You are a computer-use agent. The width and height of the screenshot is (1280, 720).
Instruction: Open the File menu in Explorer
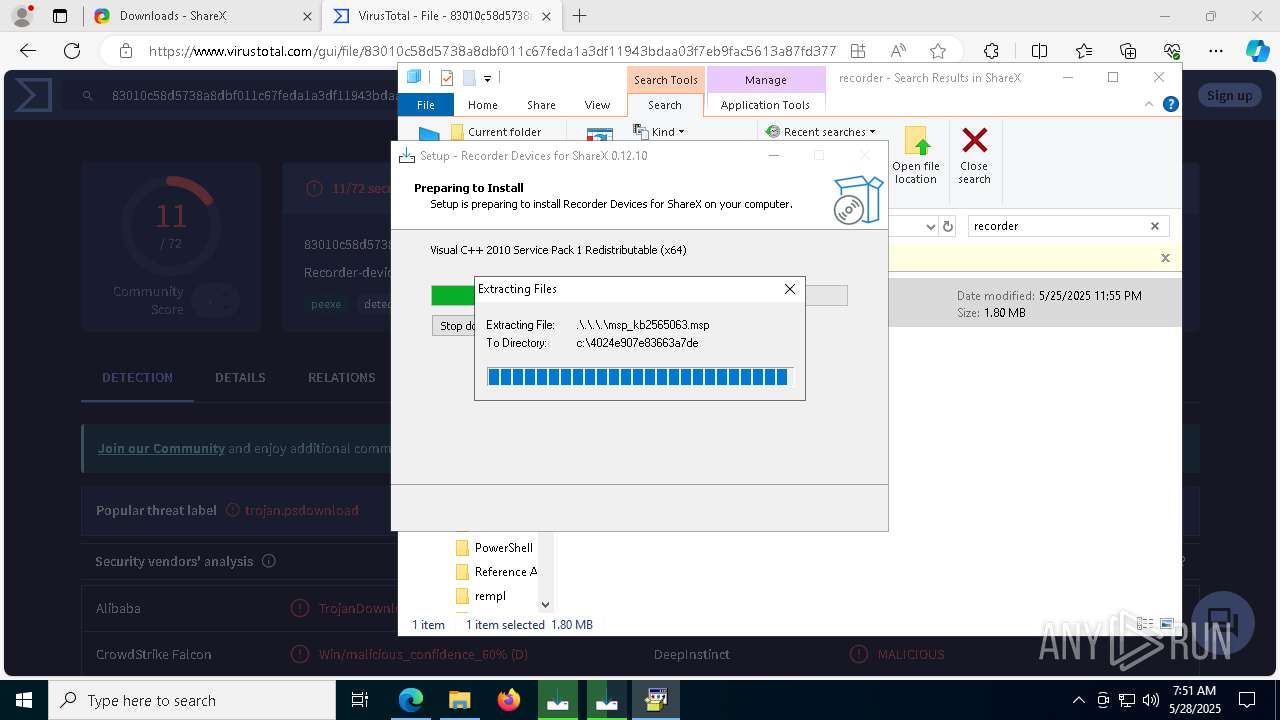tap(426, 105)
